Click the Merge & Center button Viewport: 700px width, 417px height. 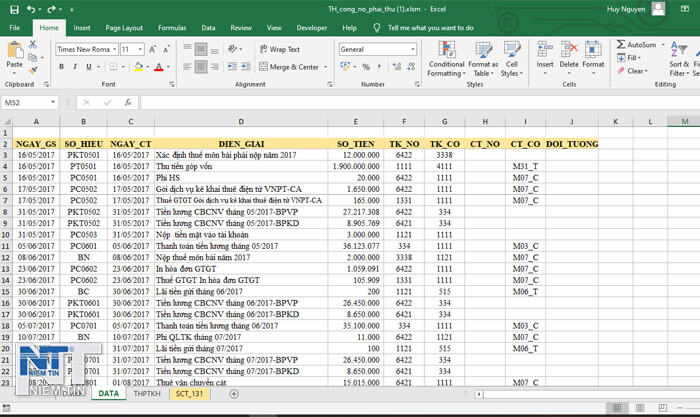(289, 67)
